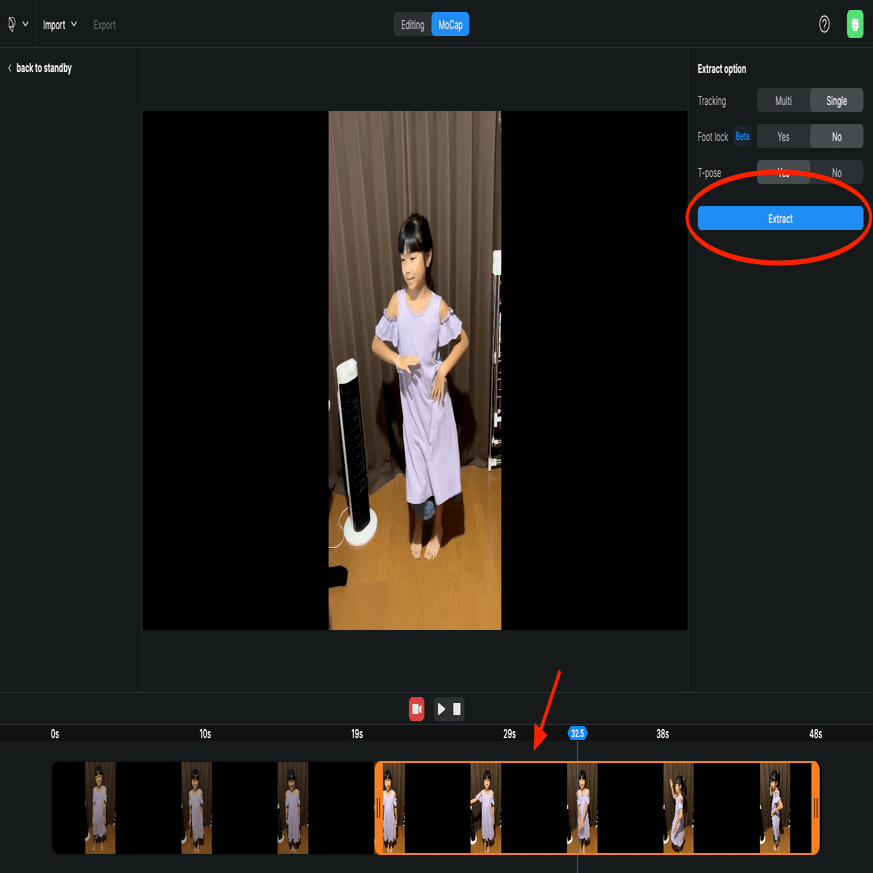Screen dimensions: 873x873
Task: Click the 38s timeline label
Action: click(663, 734)
